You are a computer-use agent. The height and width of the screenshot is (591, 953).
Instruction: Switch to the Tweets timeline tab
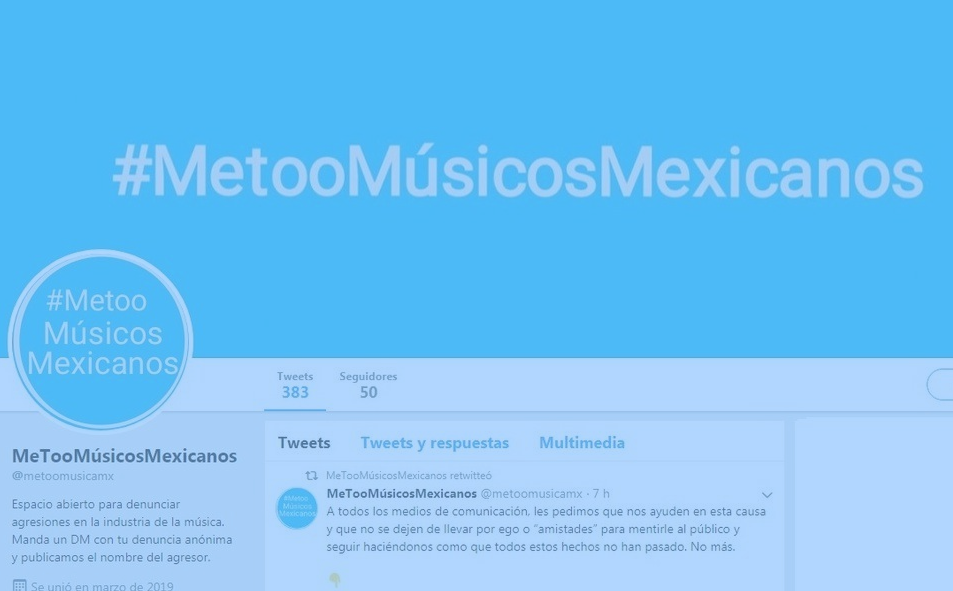(304, 443)
